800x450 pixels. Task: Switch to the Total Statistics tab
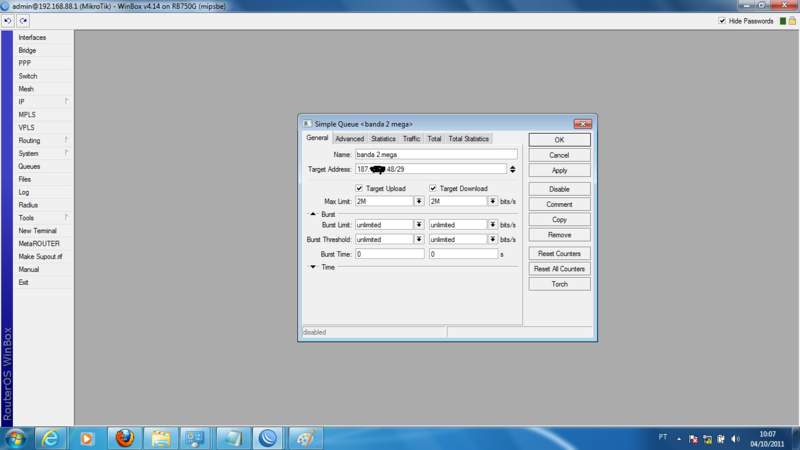pyautogui.click(x=468, y=139)
